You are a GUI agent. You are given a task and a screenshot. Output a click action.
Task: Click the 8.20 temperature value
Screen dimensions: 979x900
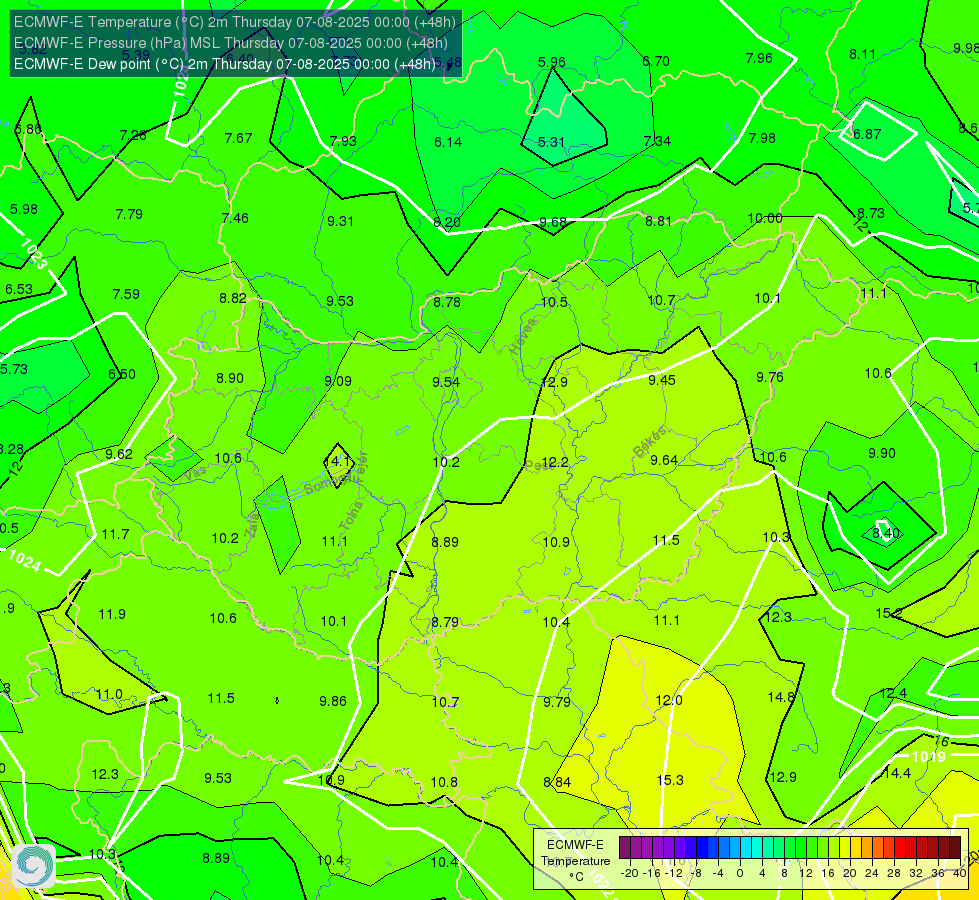point(447,222)
